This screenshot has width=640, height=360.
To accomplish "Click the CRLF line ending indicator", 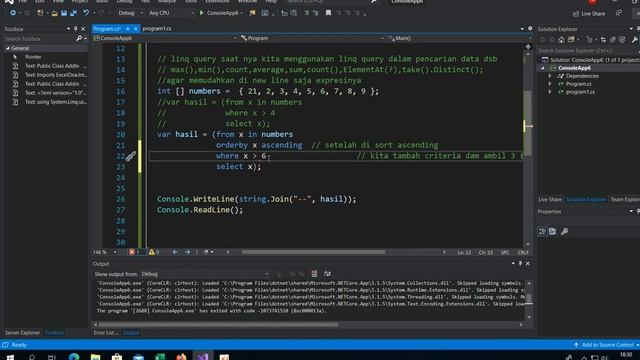I will coord(523,253).
